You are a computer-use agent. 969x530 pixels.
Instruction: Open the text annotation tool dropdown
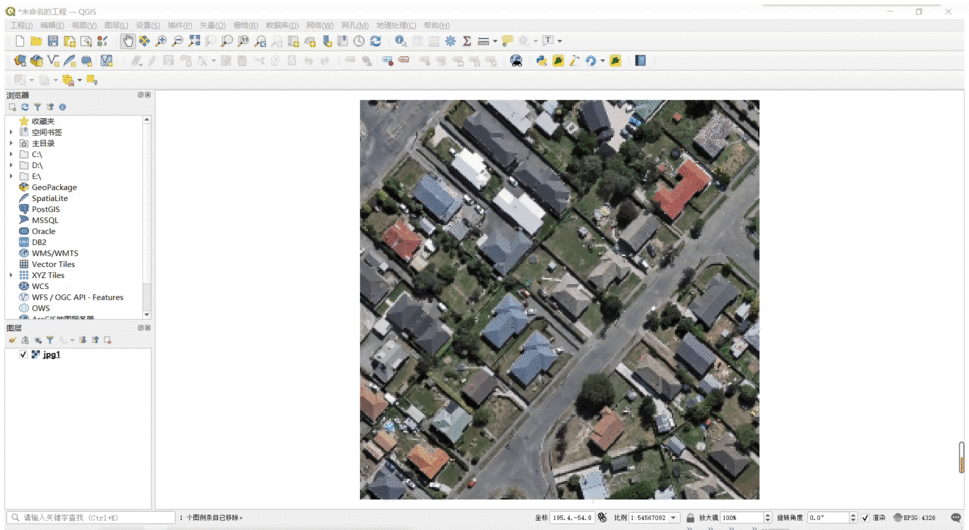(x=560, y=41)
